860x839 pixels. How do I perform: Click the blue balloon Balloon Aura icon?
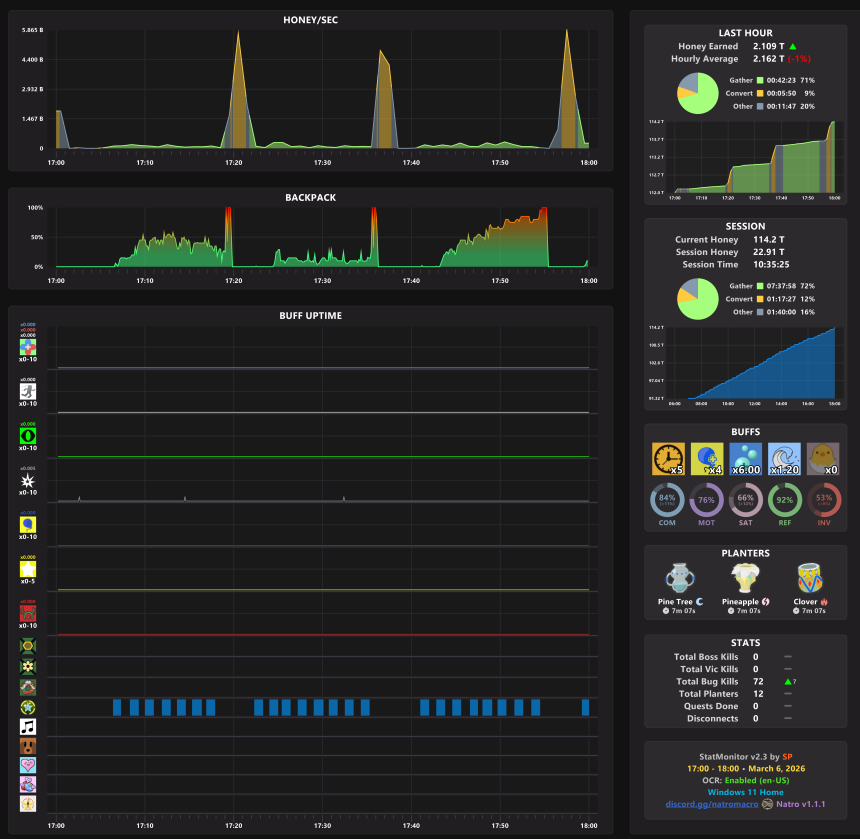pos(28,525)
